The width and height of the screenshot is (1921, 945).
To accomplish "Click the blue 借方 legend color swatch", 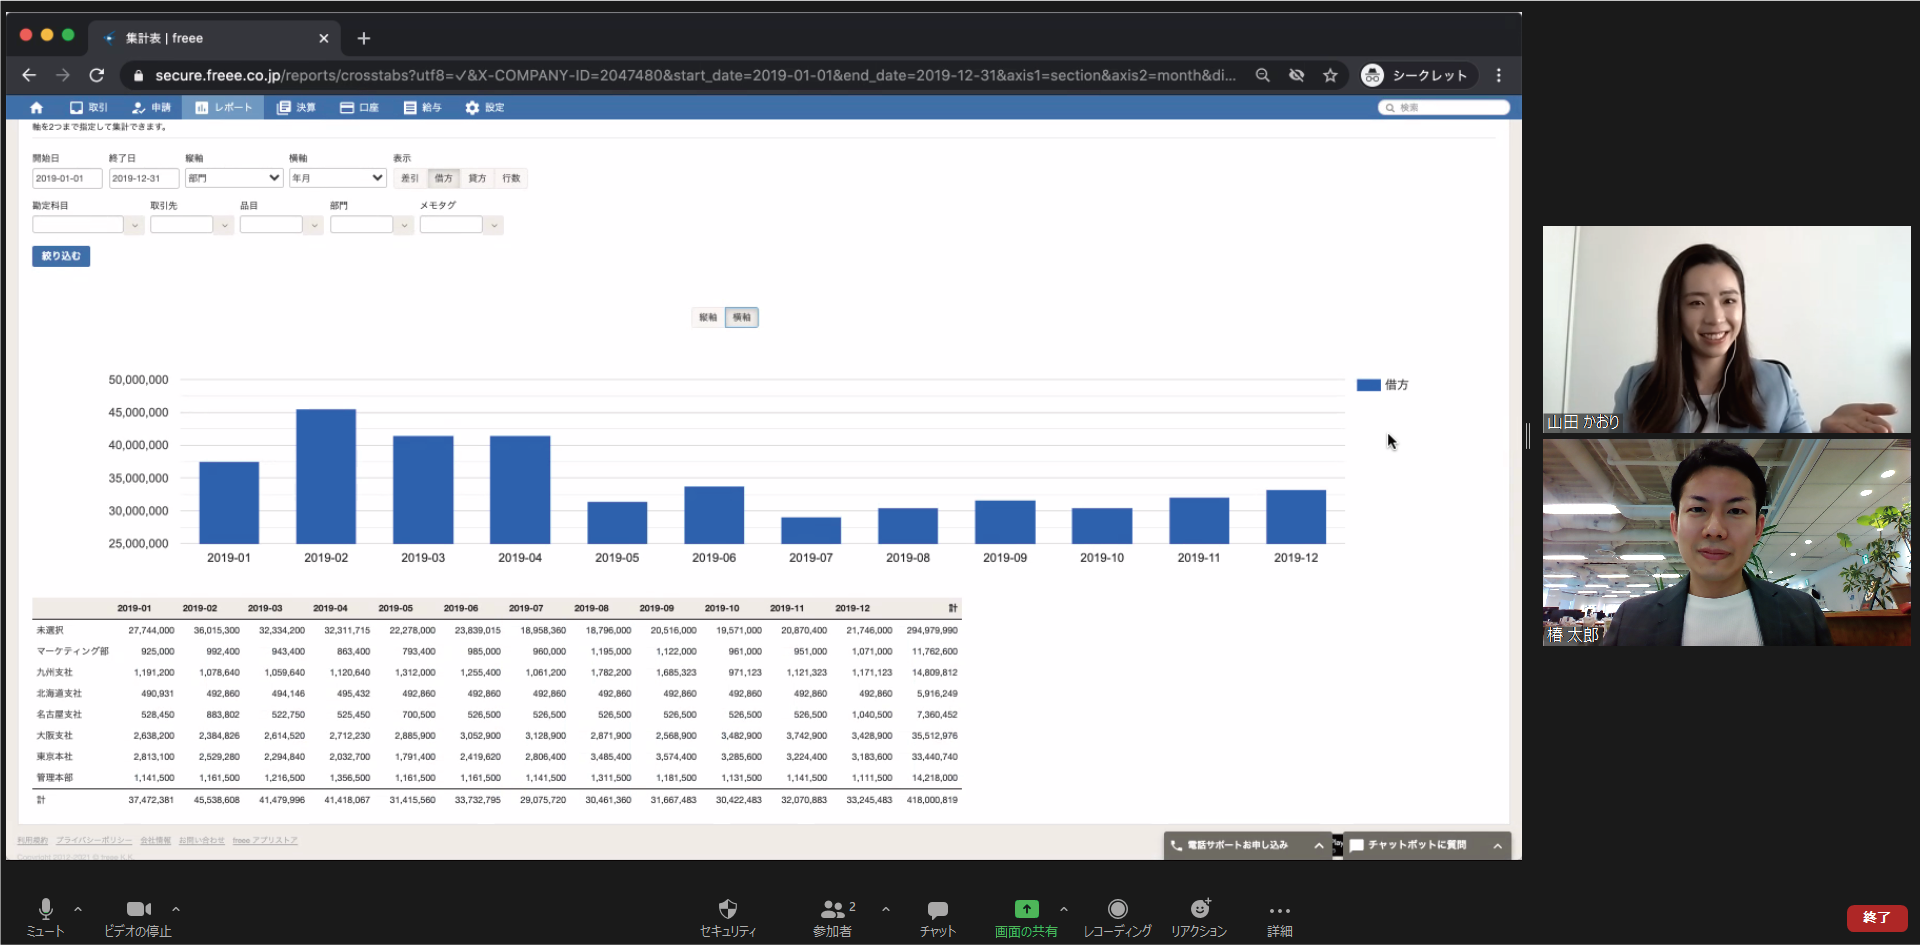I will [1368, 385].
